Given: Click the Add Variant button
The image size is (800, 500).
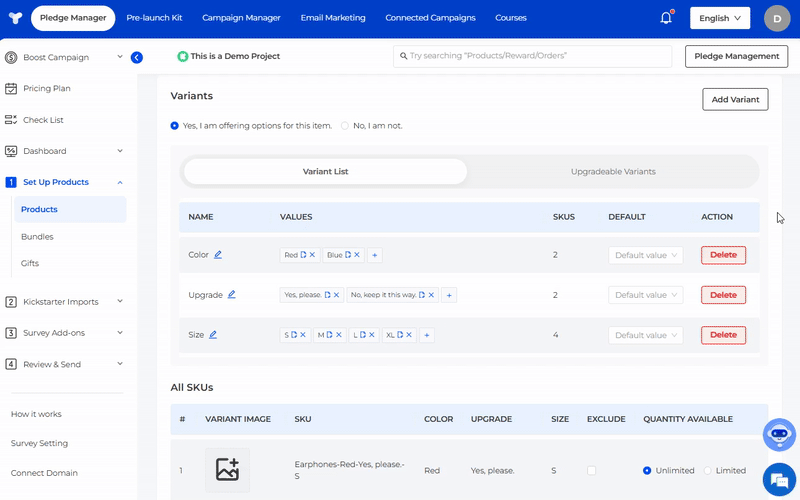Looking at the screenshot, I should 735,99.
